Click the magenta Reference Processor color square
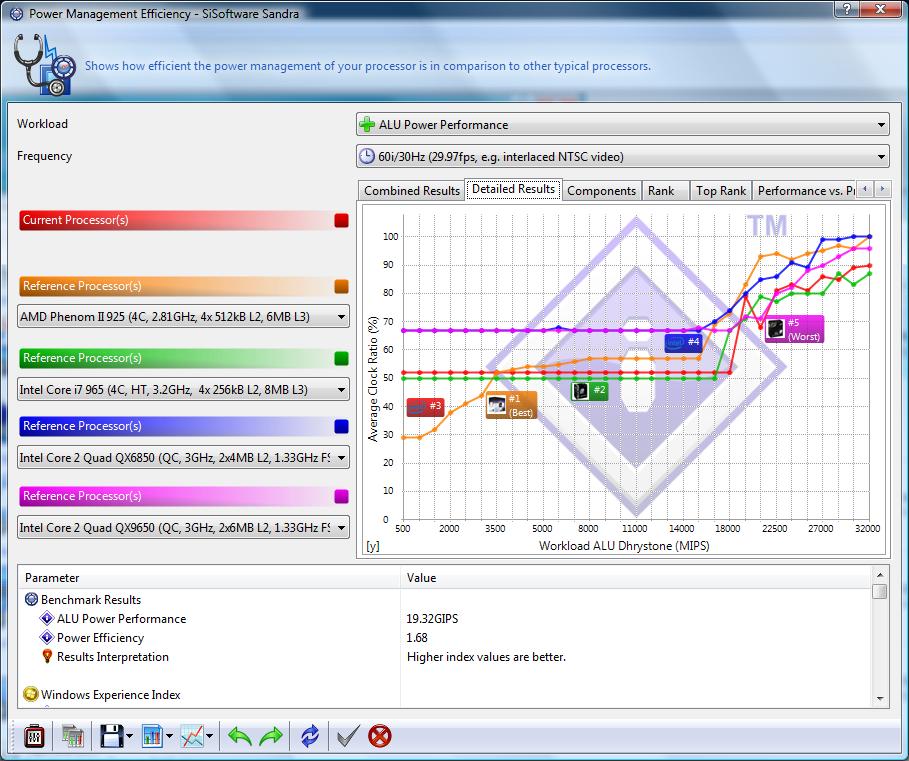The width and height of the screenshot is (909, 761). (342, 496)
